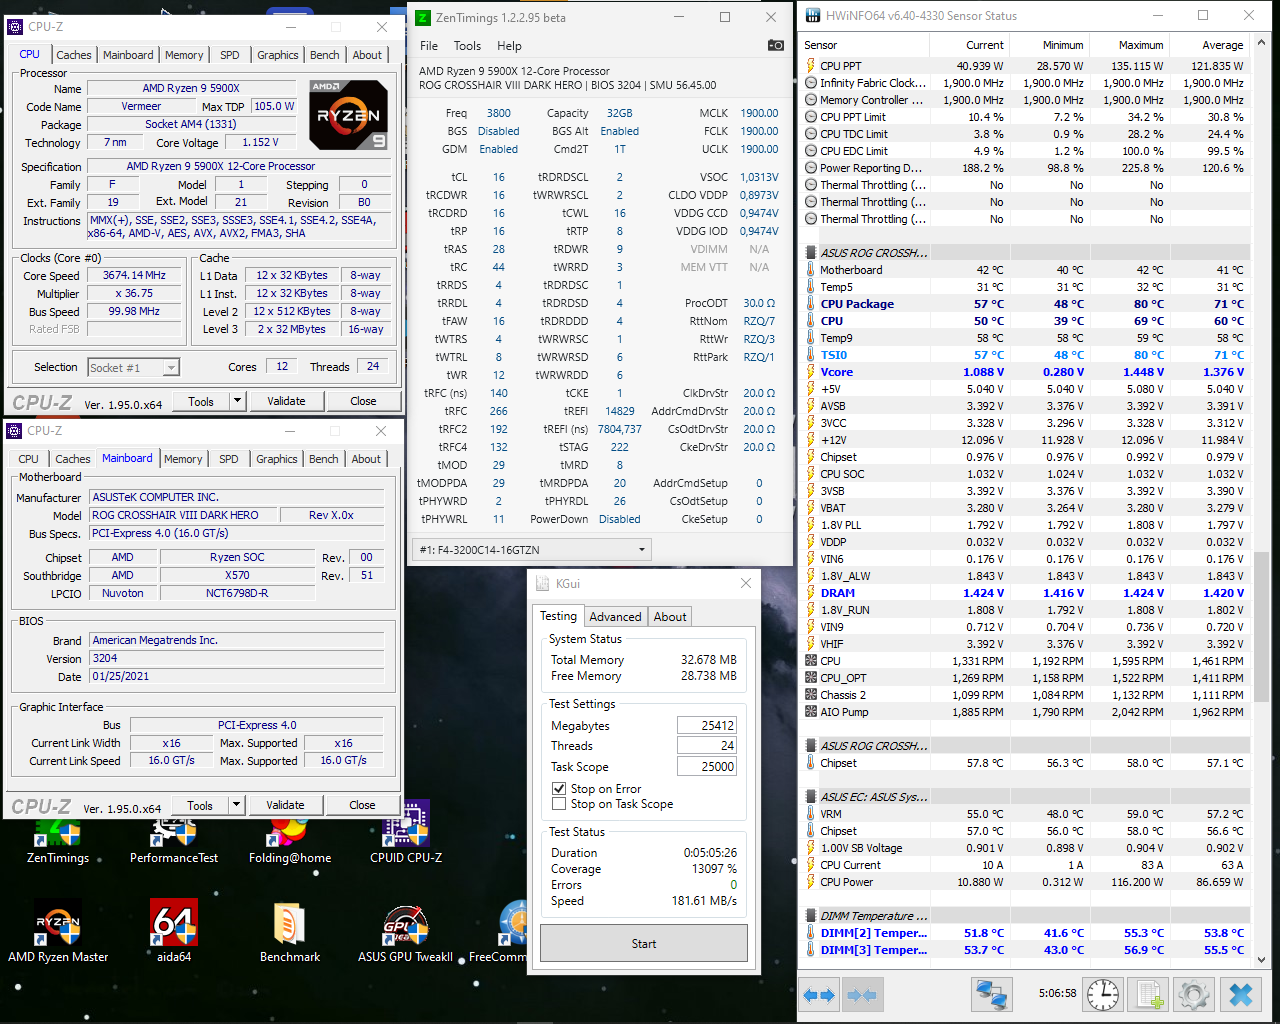Image resolution: width=1280 pixels, height=1024 pixels.
Task: Click the HWiNFO clock icon
Action: coord(1101,994)
